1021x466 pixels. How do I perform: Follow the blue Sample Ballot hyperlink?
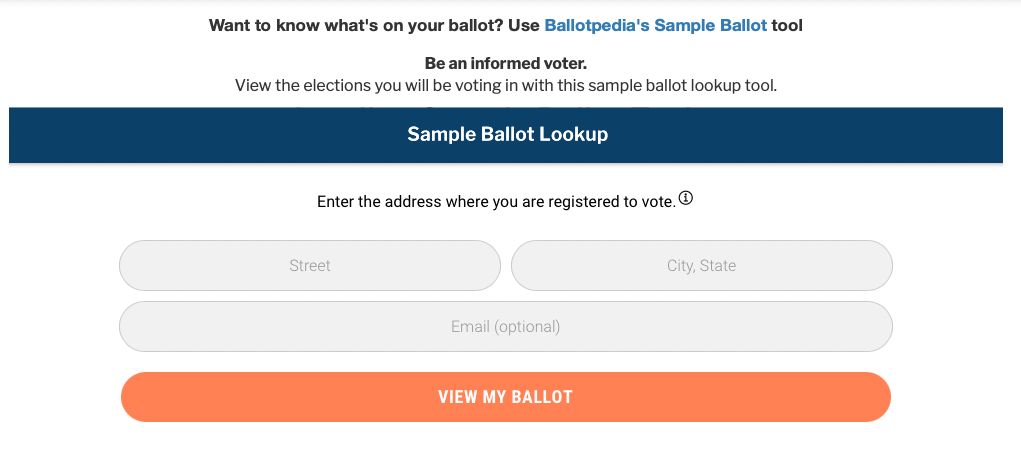coord(710,25)
